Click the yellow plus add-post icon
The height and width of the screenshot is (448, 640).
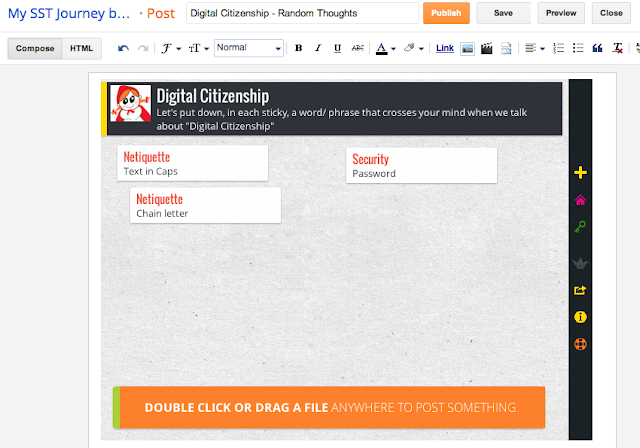tap(580, 173)
